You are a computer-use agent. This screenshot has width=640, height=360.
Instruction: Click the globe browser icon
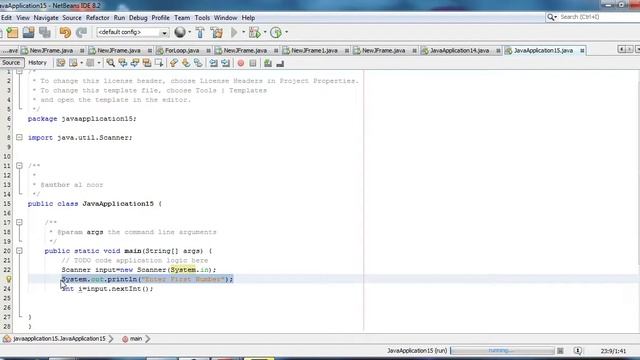180,32
